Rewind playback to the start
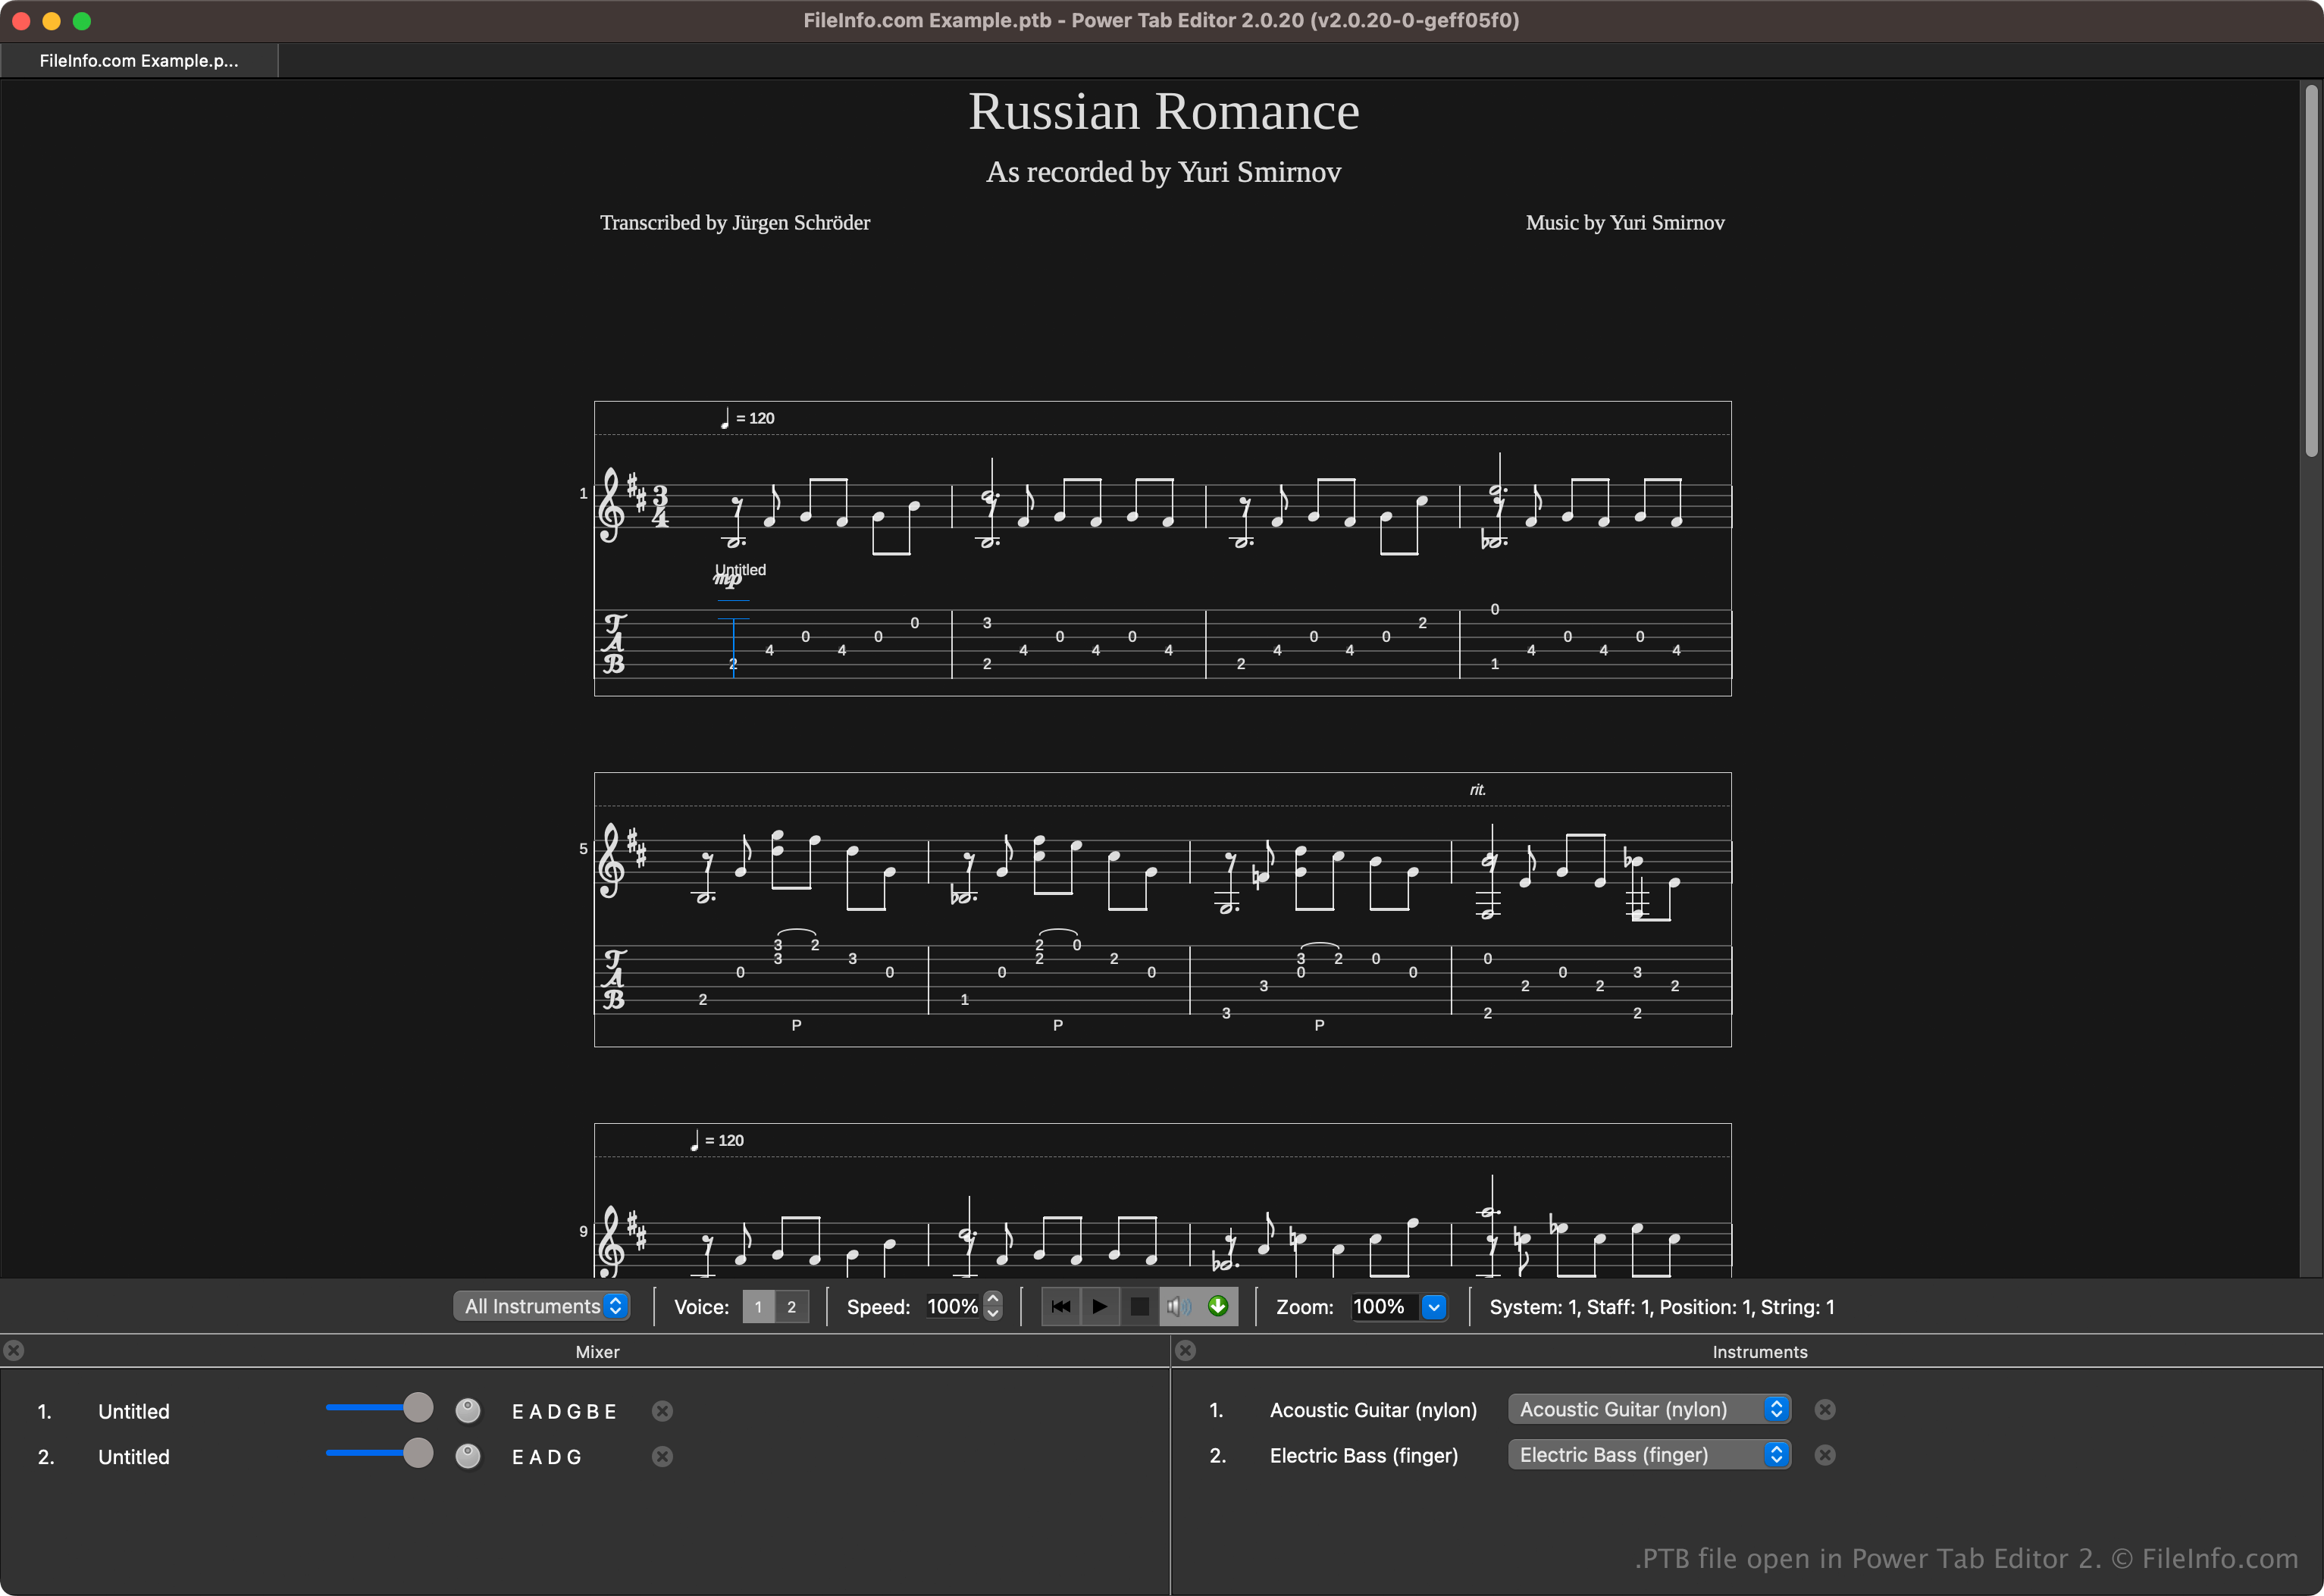2324x1596 pixels. pyautogui.click(x=1061, y=1306)
